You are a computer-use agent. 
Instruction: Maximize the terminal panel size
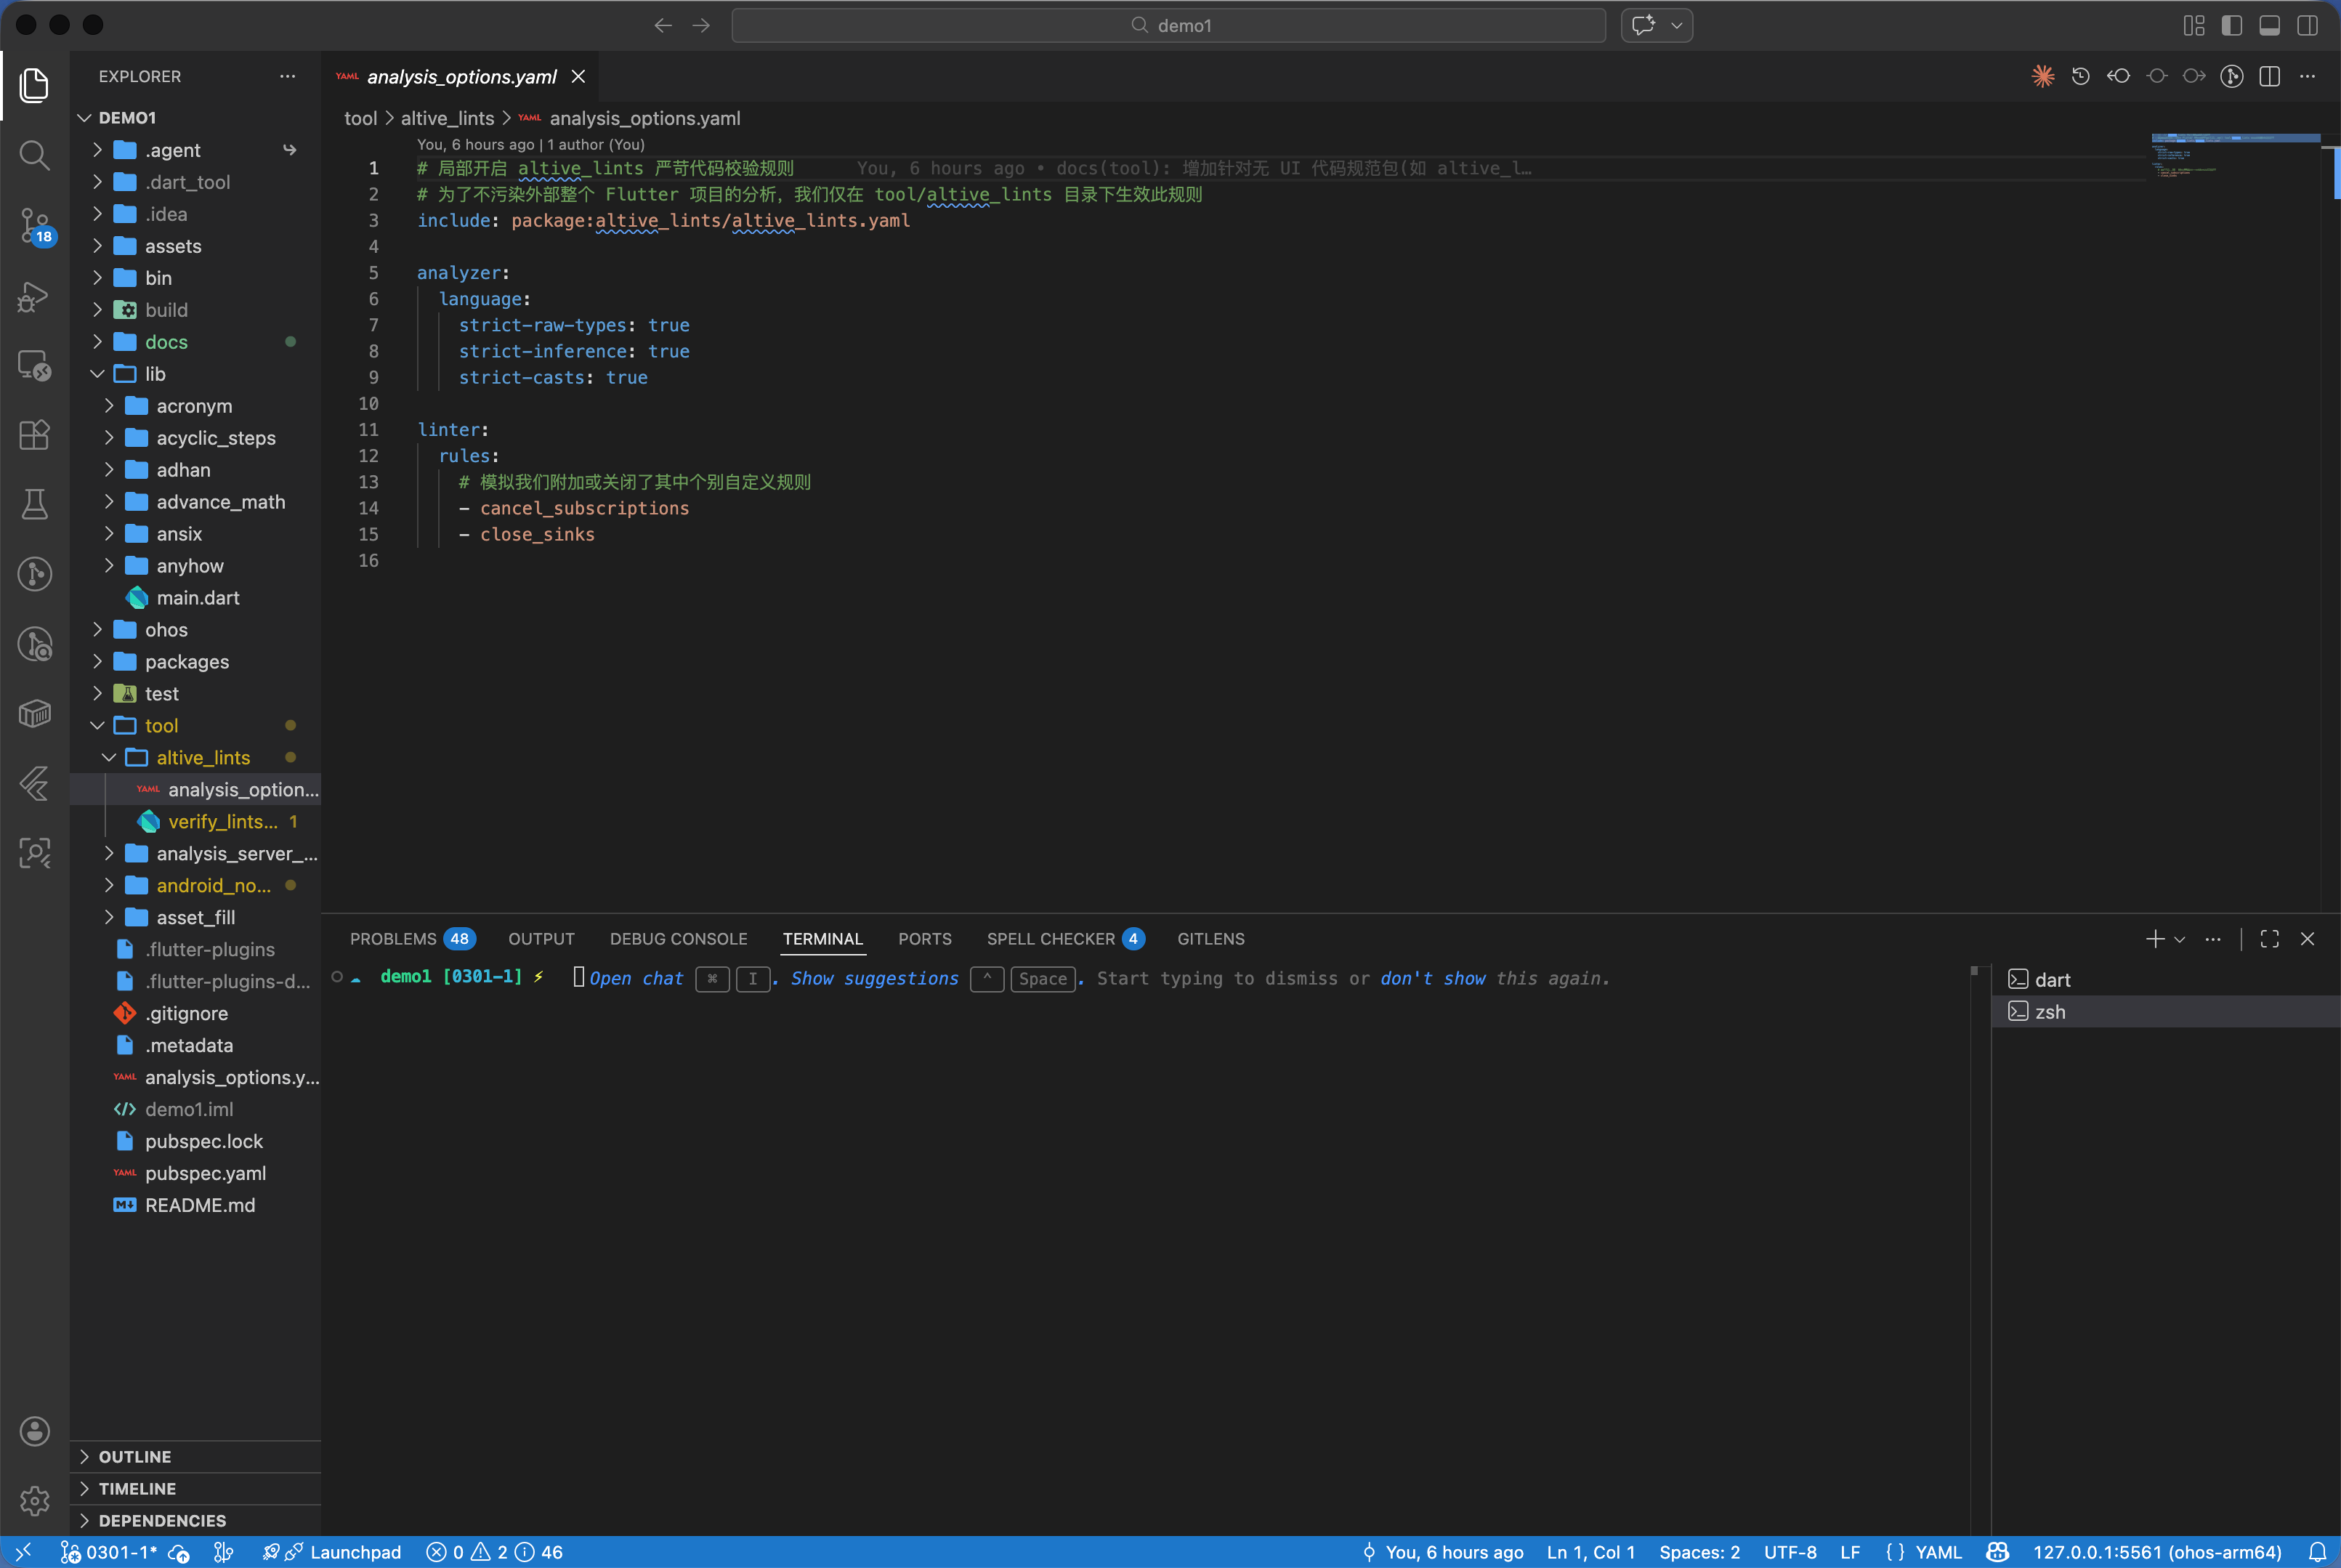coord(2270,939)
